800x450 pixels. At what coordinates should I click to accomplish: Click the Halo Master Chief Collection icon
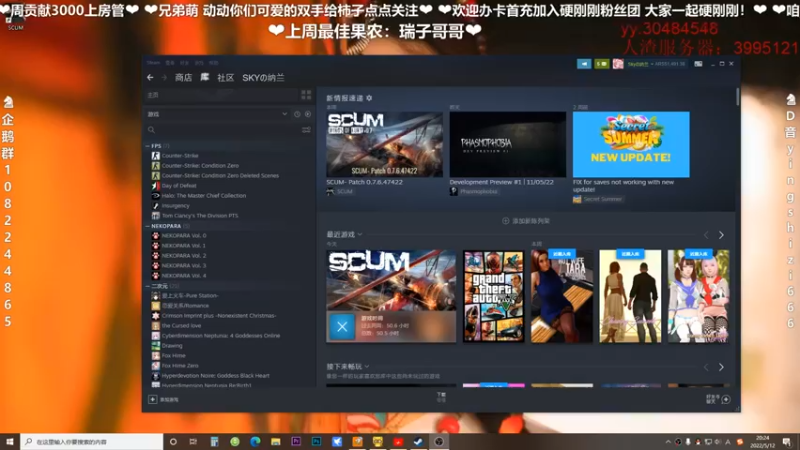tap(156, 195)
